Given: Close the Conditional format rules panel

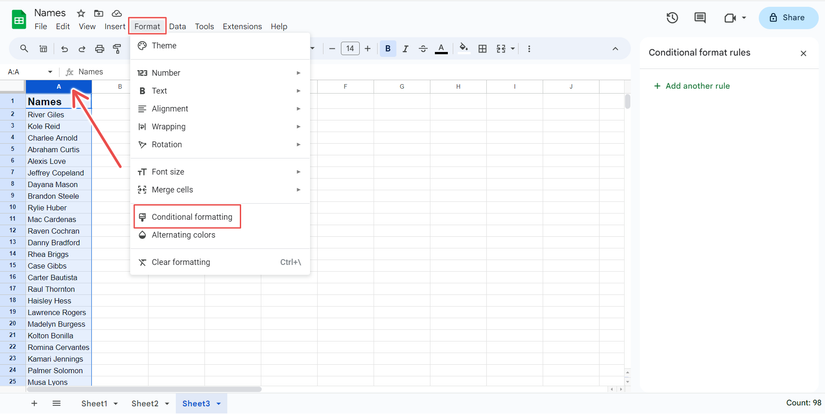Looking at the screenshot, I should coord(803,53).
